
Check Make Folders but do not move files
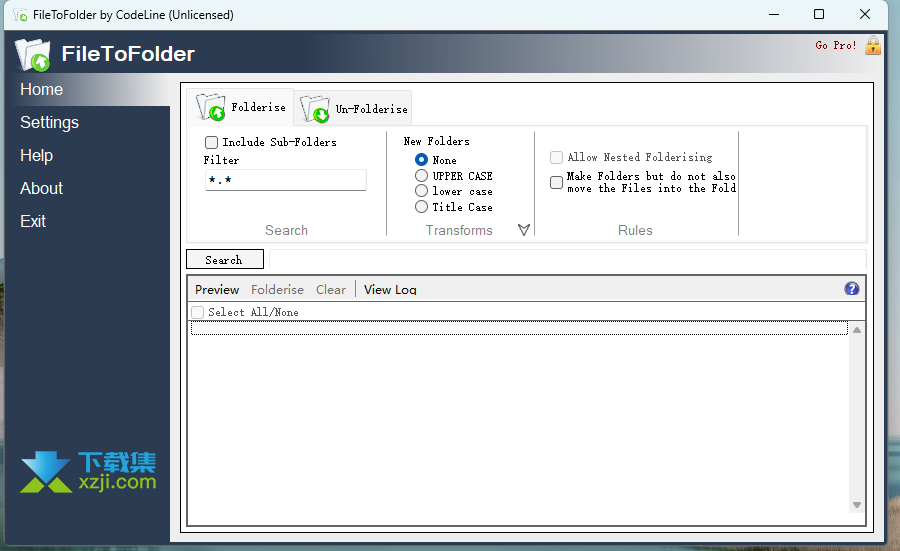pos(556,183)
